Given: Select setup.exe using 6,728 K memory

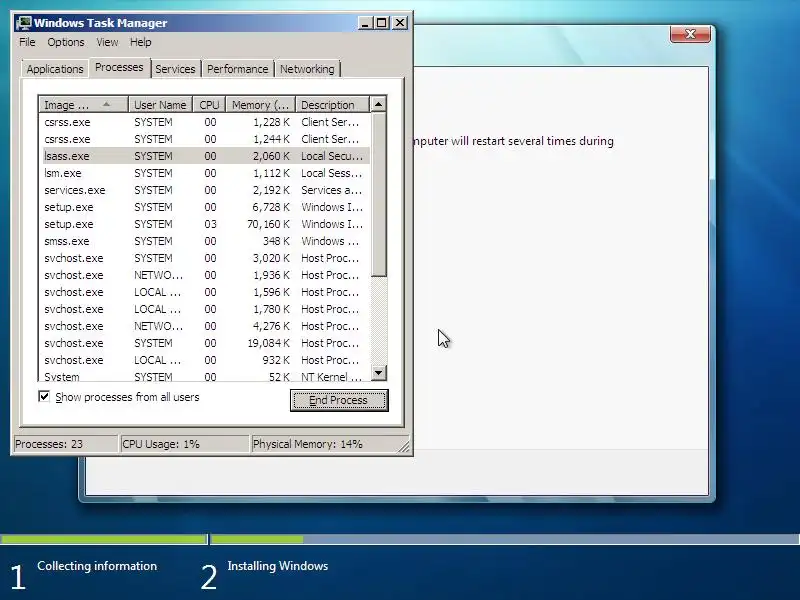Looking at the screenshot, I should [205, 207].
